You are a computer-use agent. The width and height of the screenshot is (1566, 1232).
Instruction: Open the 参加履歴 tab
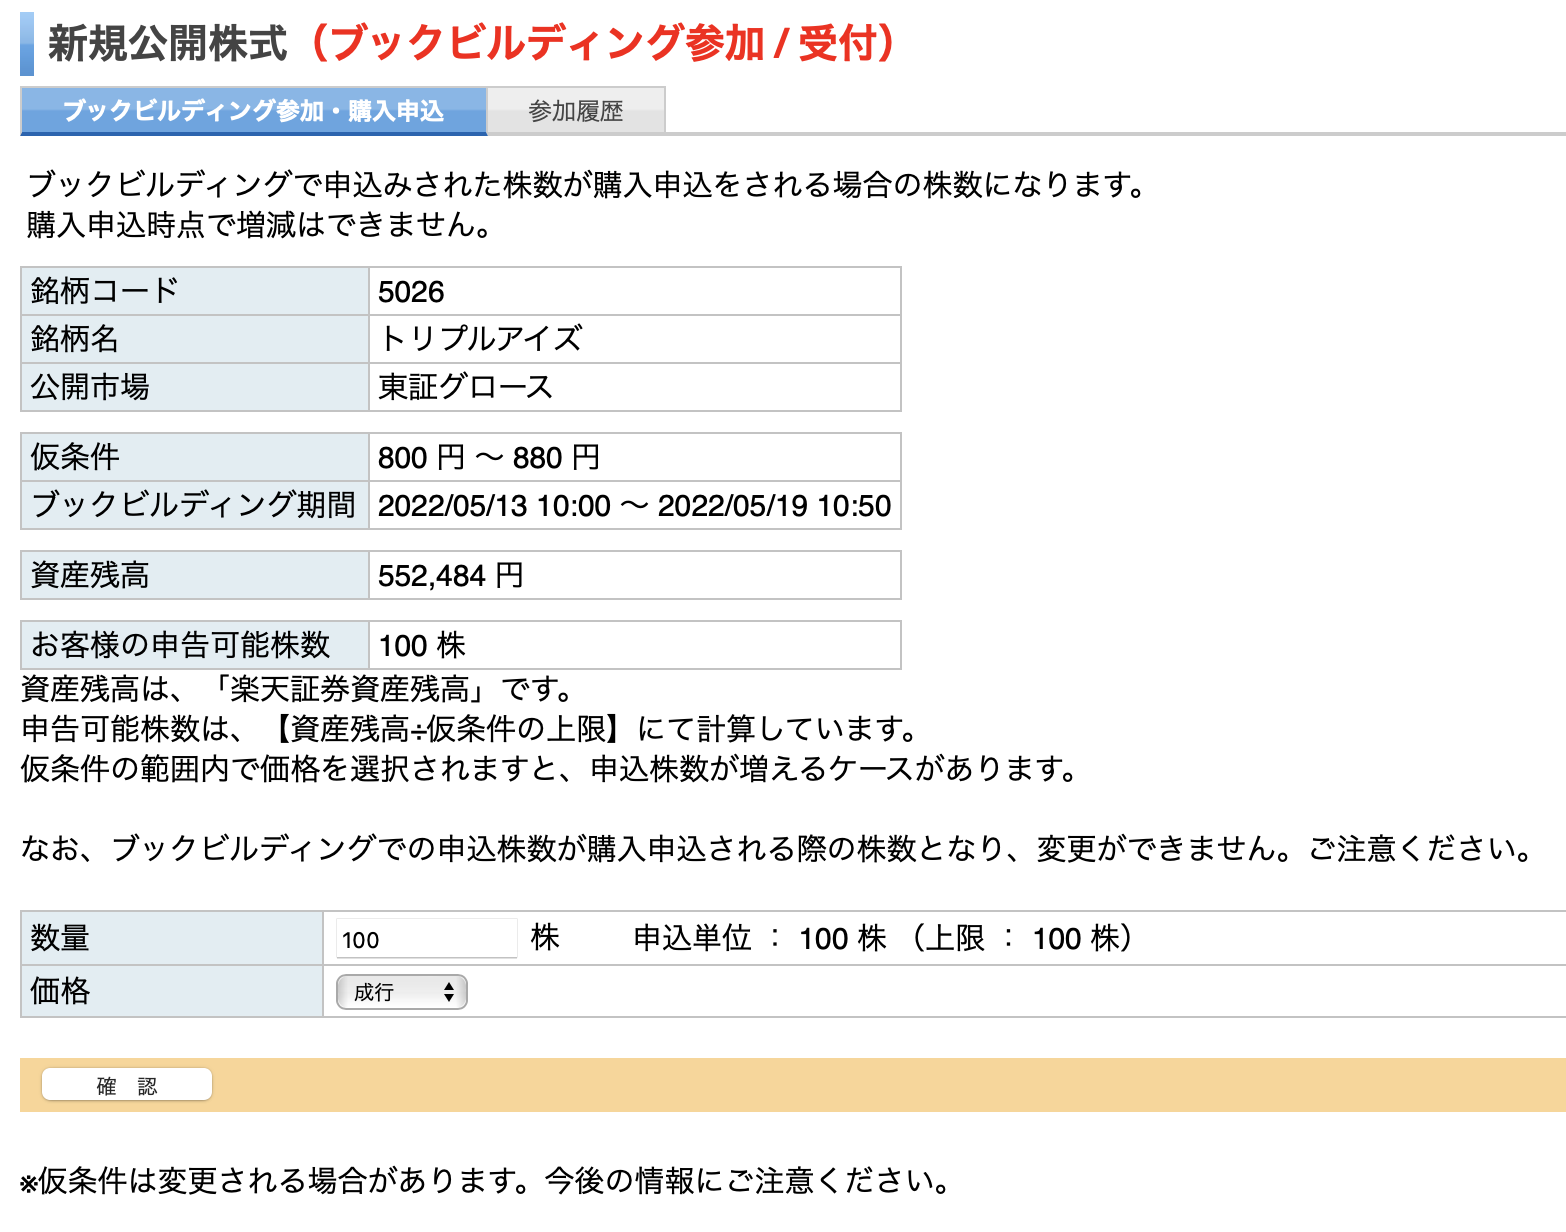[576, 110]
